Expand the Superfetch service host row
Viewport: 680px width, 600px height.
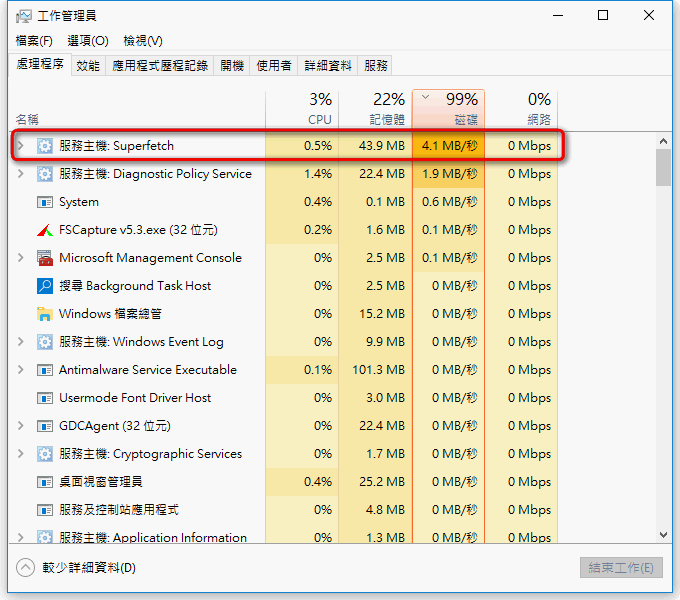[x=20, y=146]
